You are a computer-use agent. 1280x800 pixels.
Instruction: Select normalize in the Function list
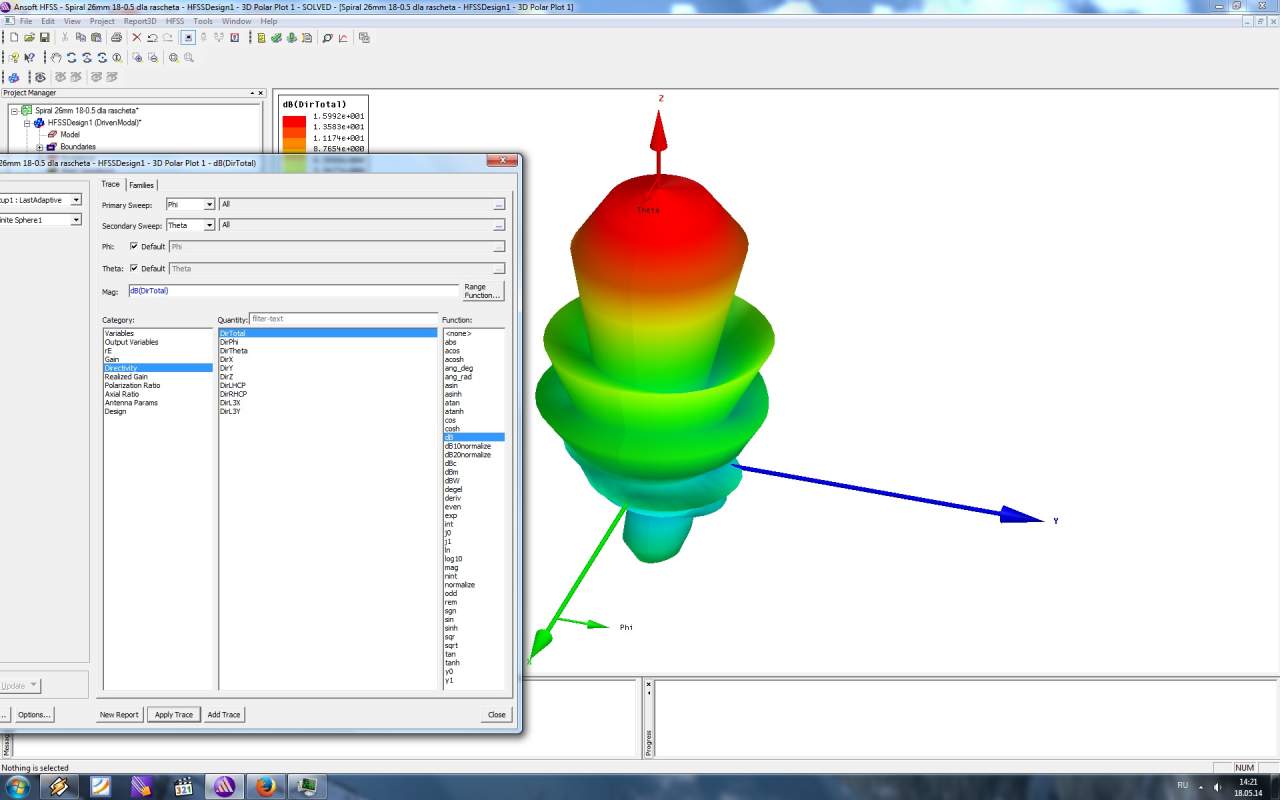[x=460, y=585]
